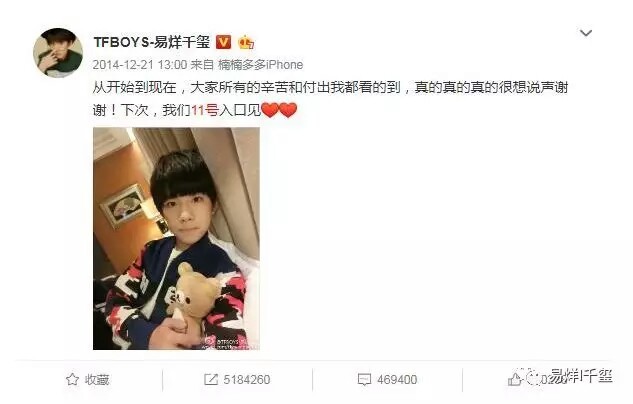Select the 收藏 label

(97, 379)
